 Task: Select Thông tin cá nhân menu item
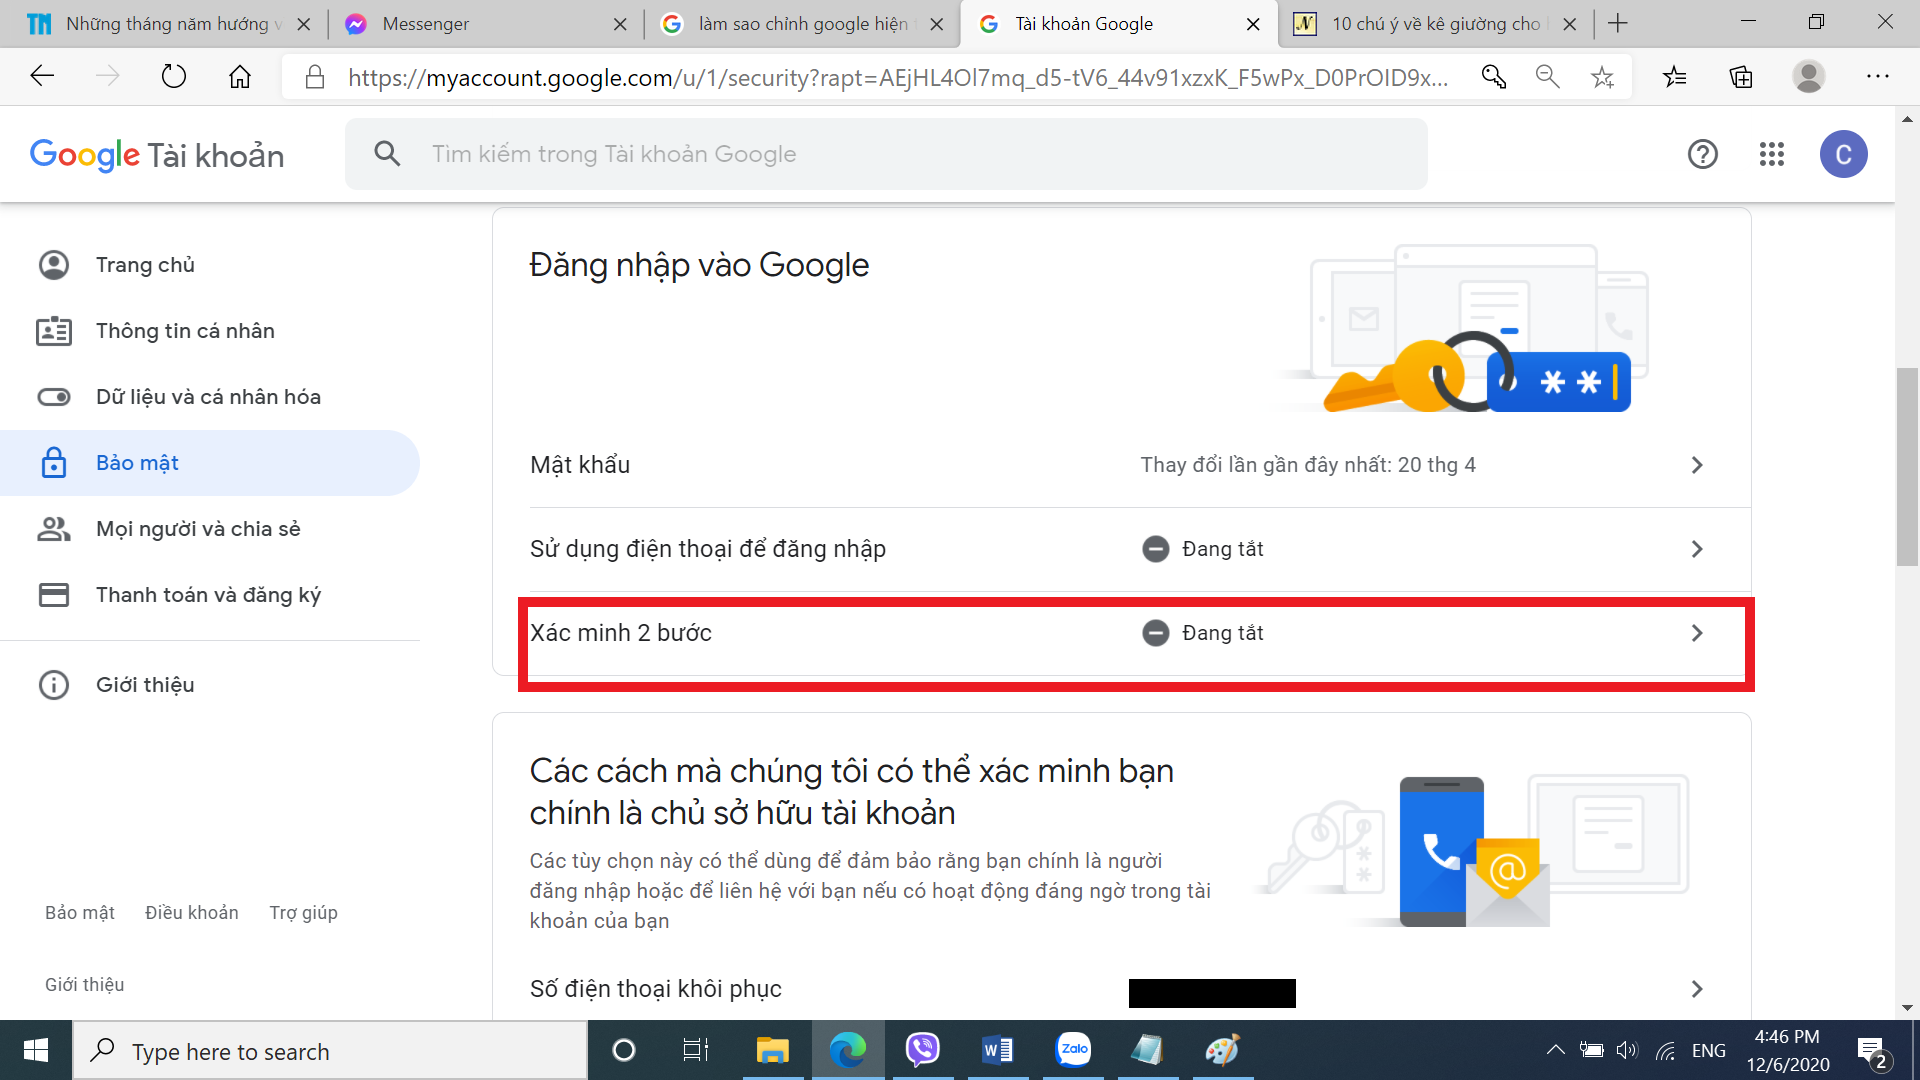click(185, 331)
